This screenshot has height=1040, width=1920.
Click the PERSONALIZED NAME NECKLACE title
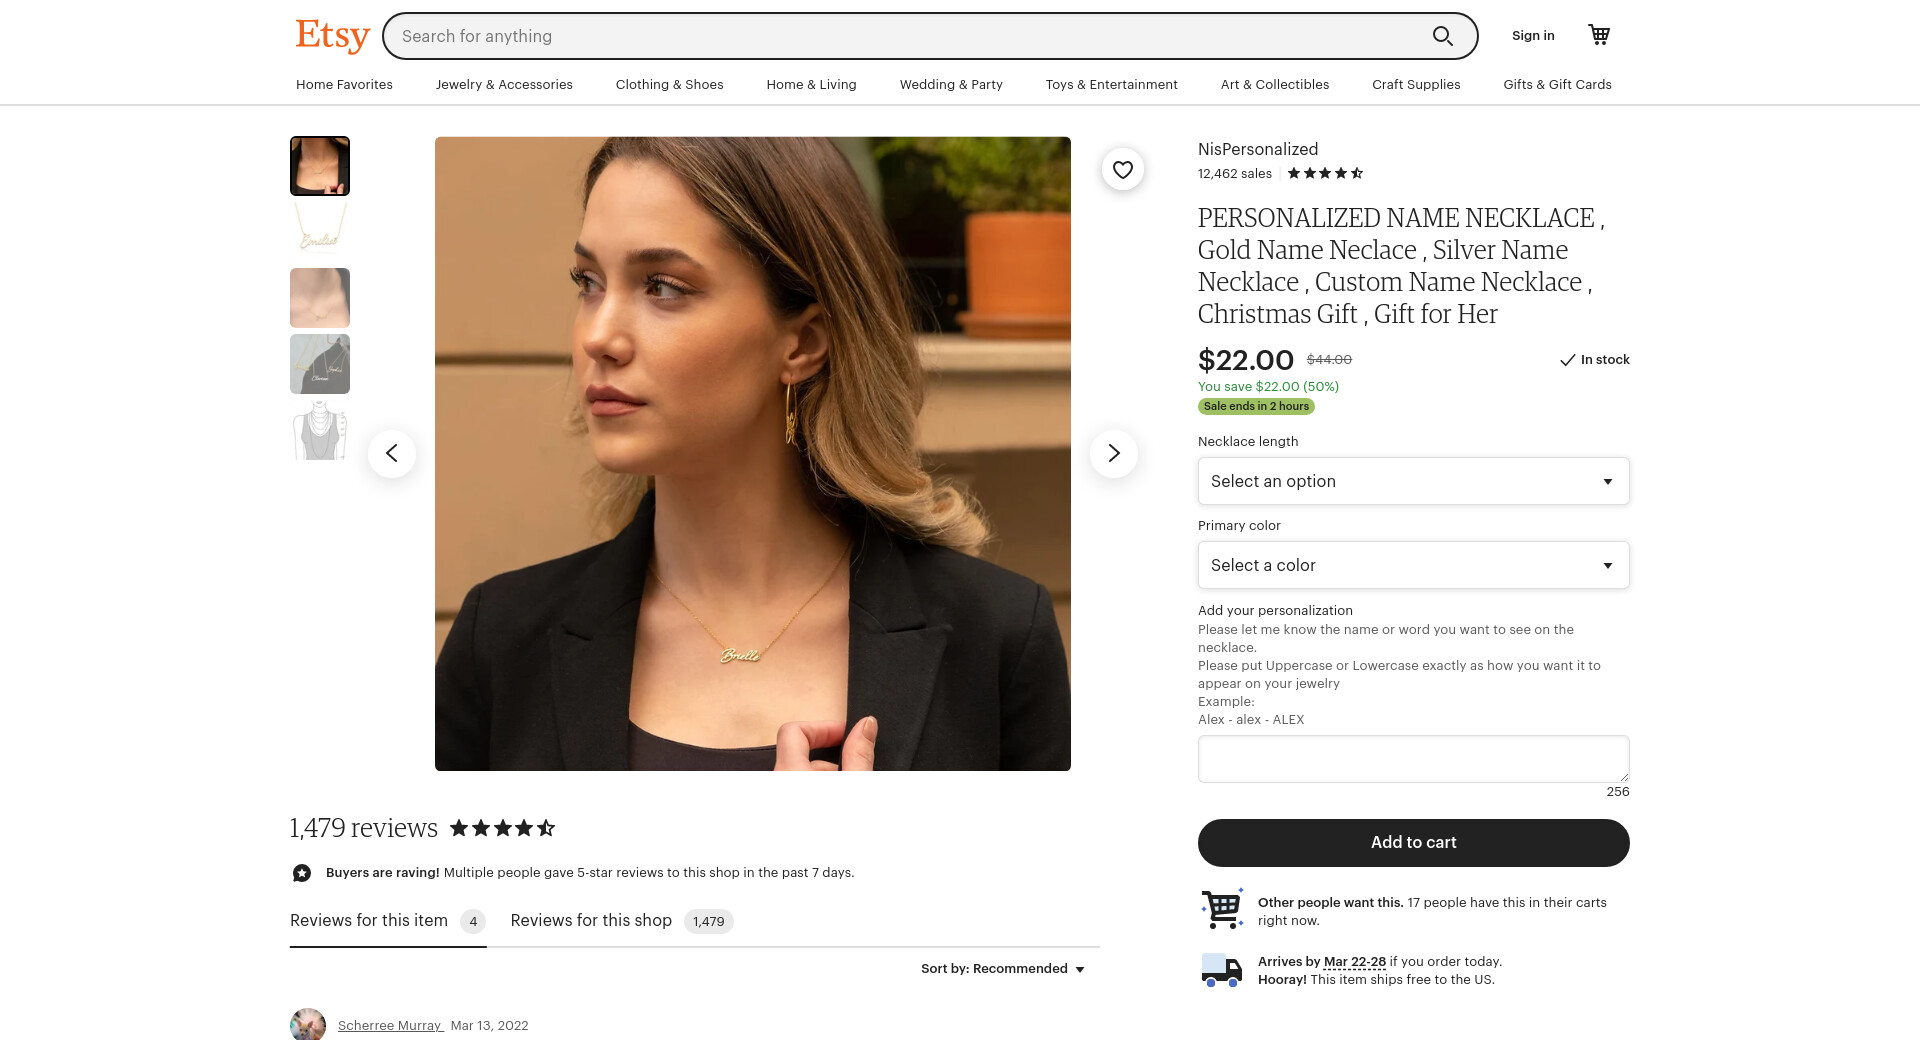coord(1401,266)
